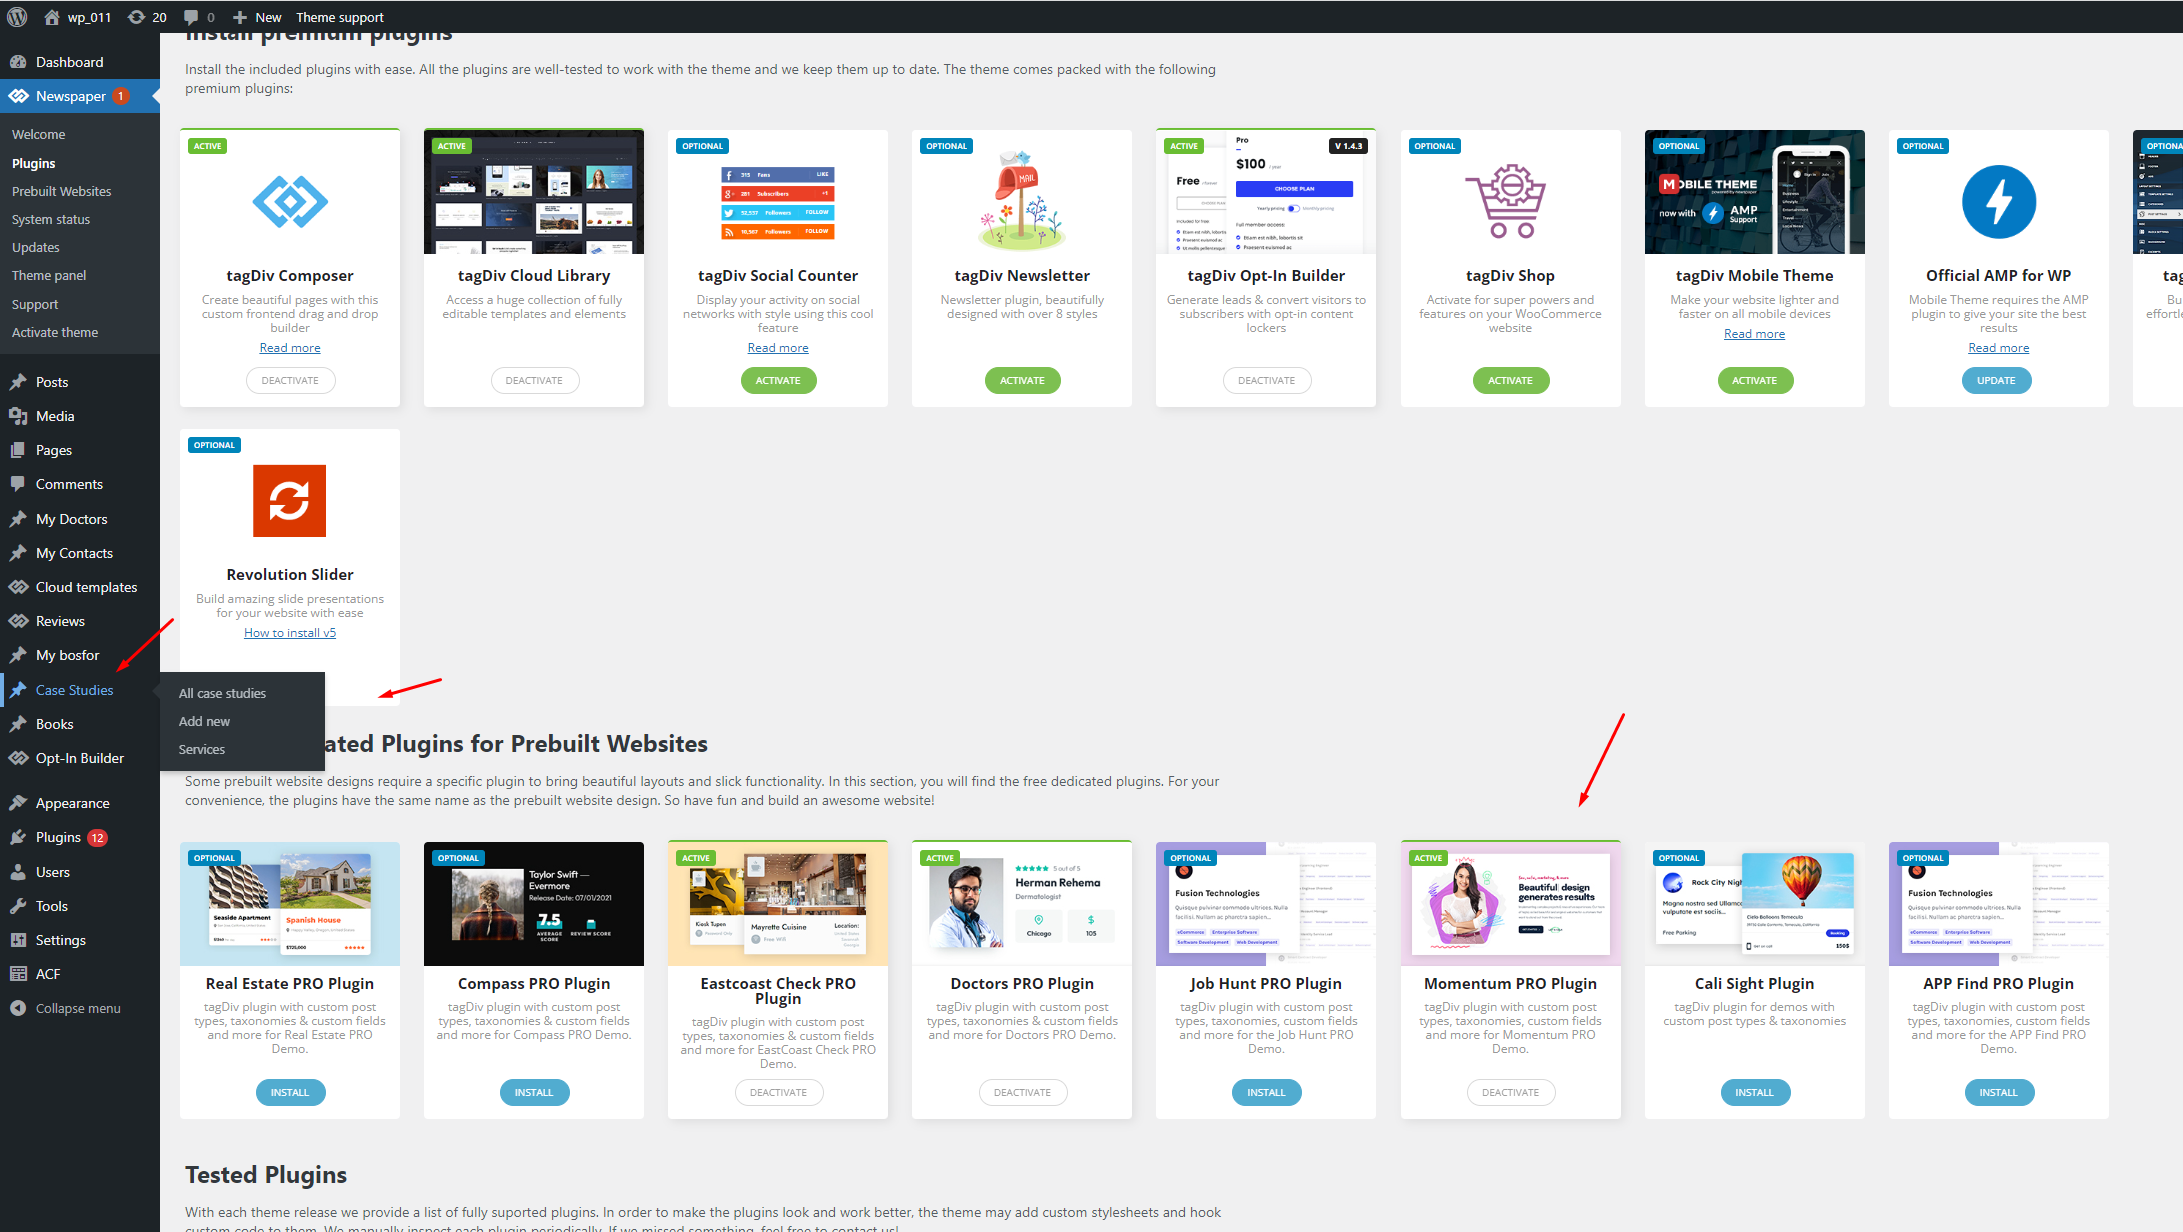Deactivate the Eastcoast Check PRO Plugin
The height and width of the screenshot is (1232, 2183).
coord(778,1092)
